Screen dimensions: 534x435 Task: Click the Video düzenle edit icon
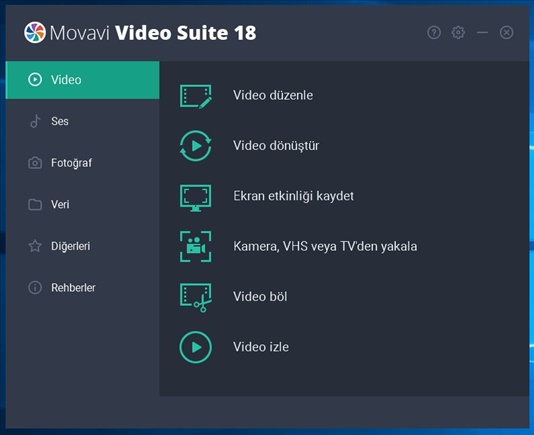click(x=195, y=96)
